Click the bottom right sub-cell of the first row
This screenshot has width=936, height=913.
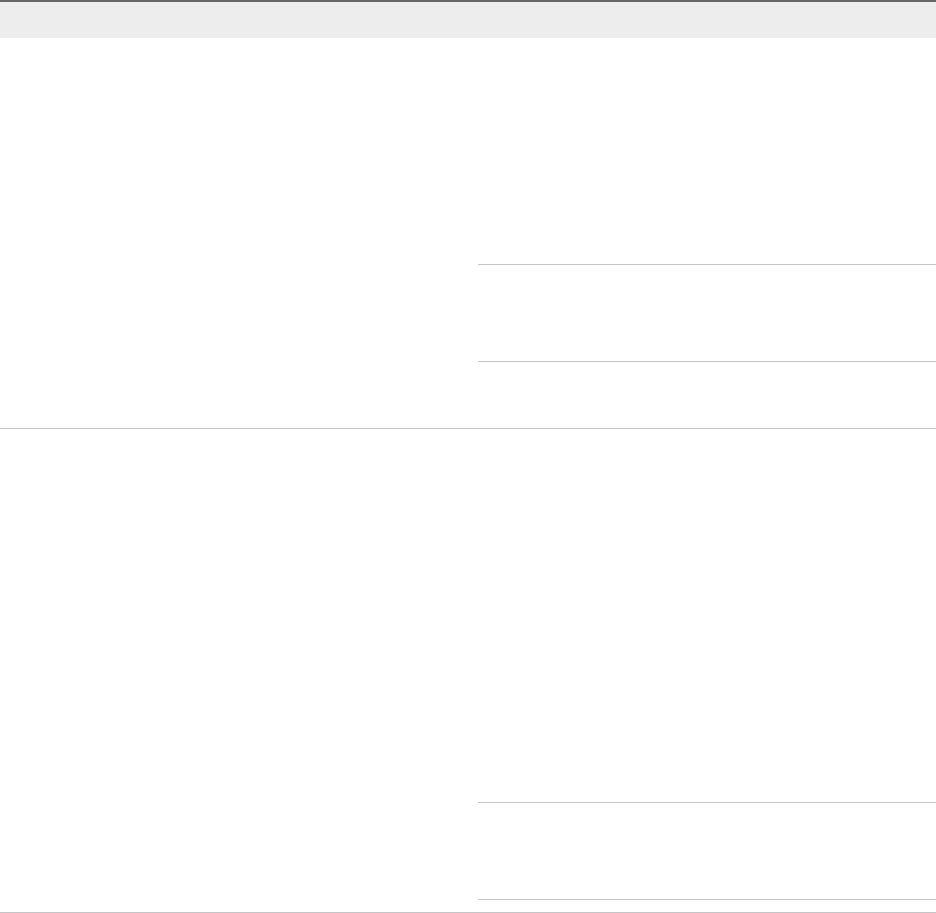pos(706,395)
